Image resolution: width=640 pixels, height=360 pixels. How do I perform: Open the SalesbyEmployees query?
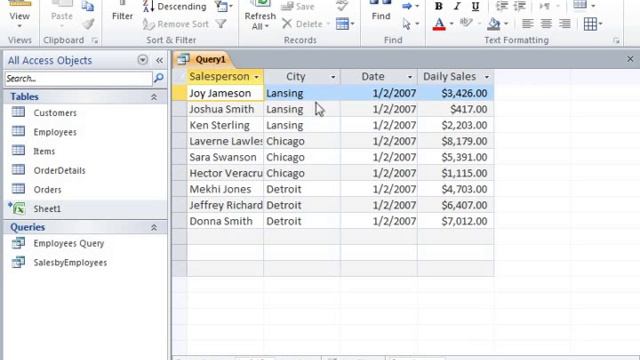[70, 263]
